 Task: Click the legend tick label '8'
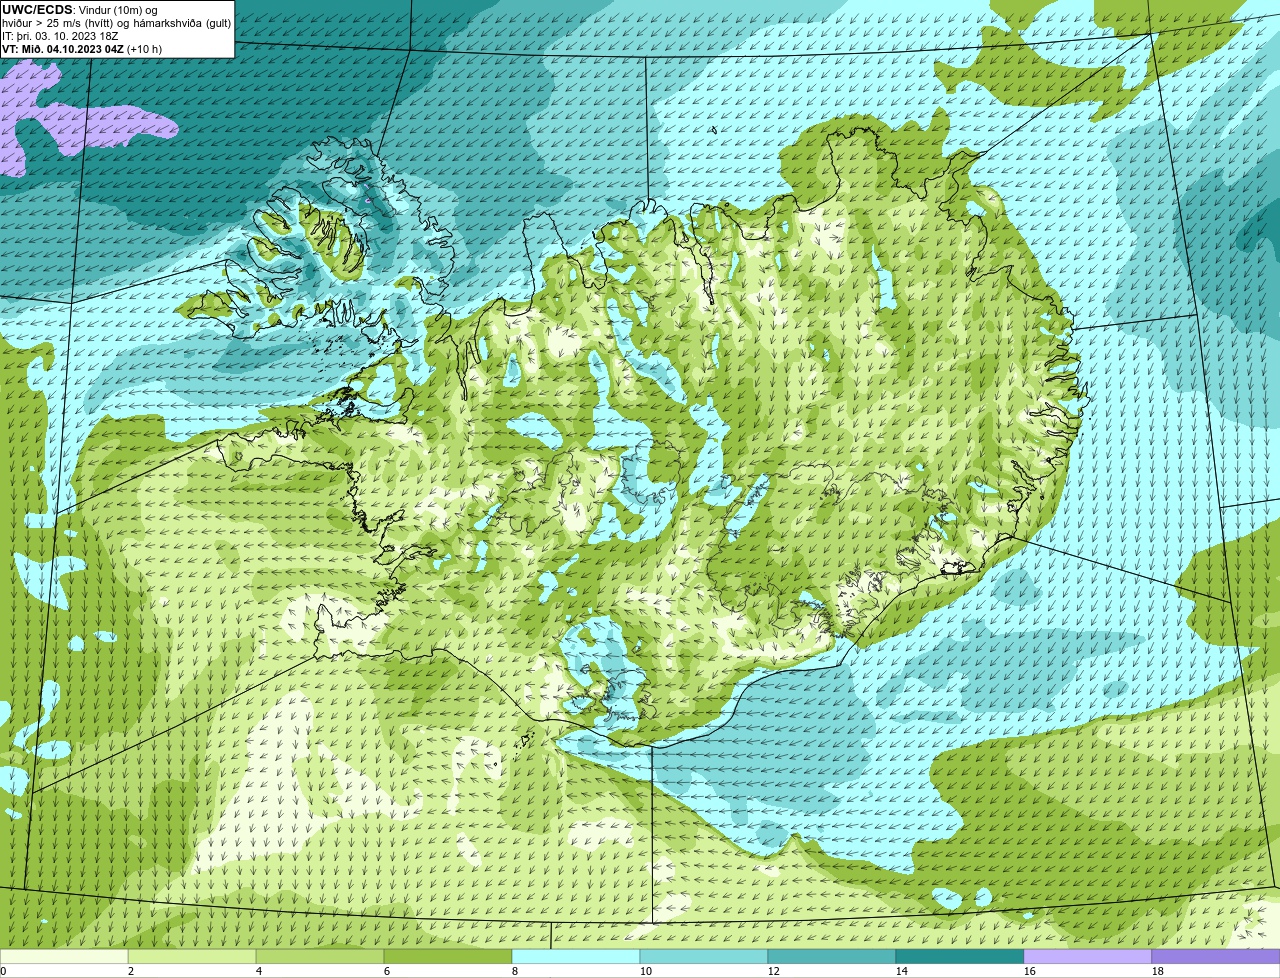coord(515,971)
